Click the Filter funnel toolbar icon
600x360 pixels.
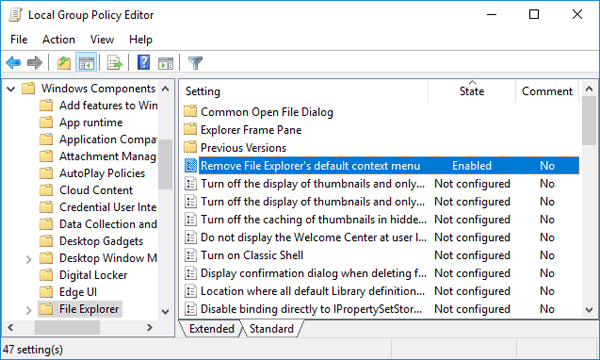[x=195, y=63]
